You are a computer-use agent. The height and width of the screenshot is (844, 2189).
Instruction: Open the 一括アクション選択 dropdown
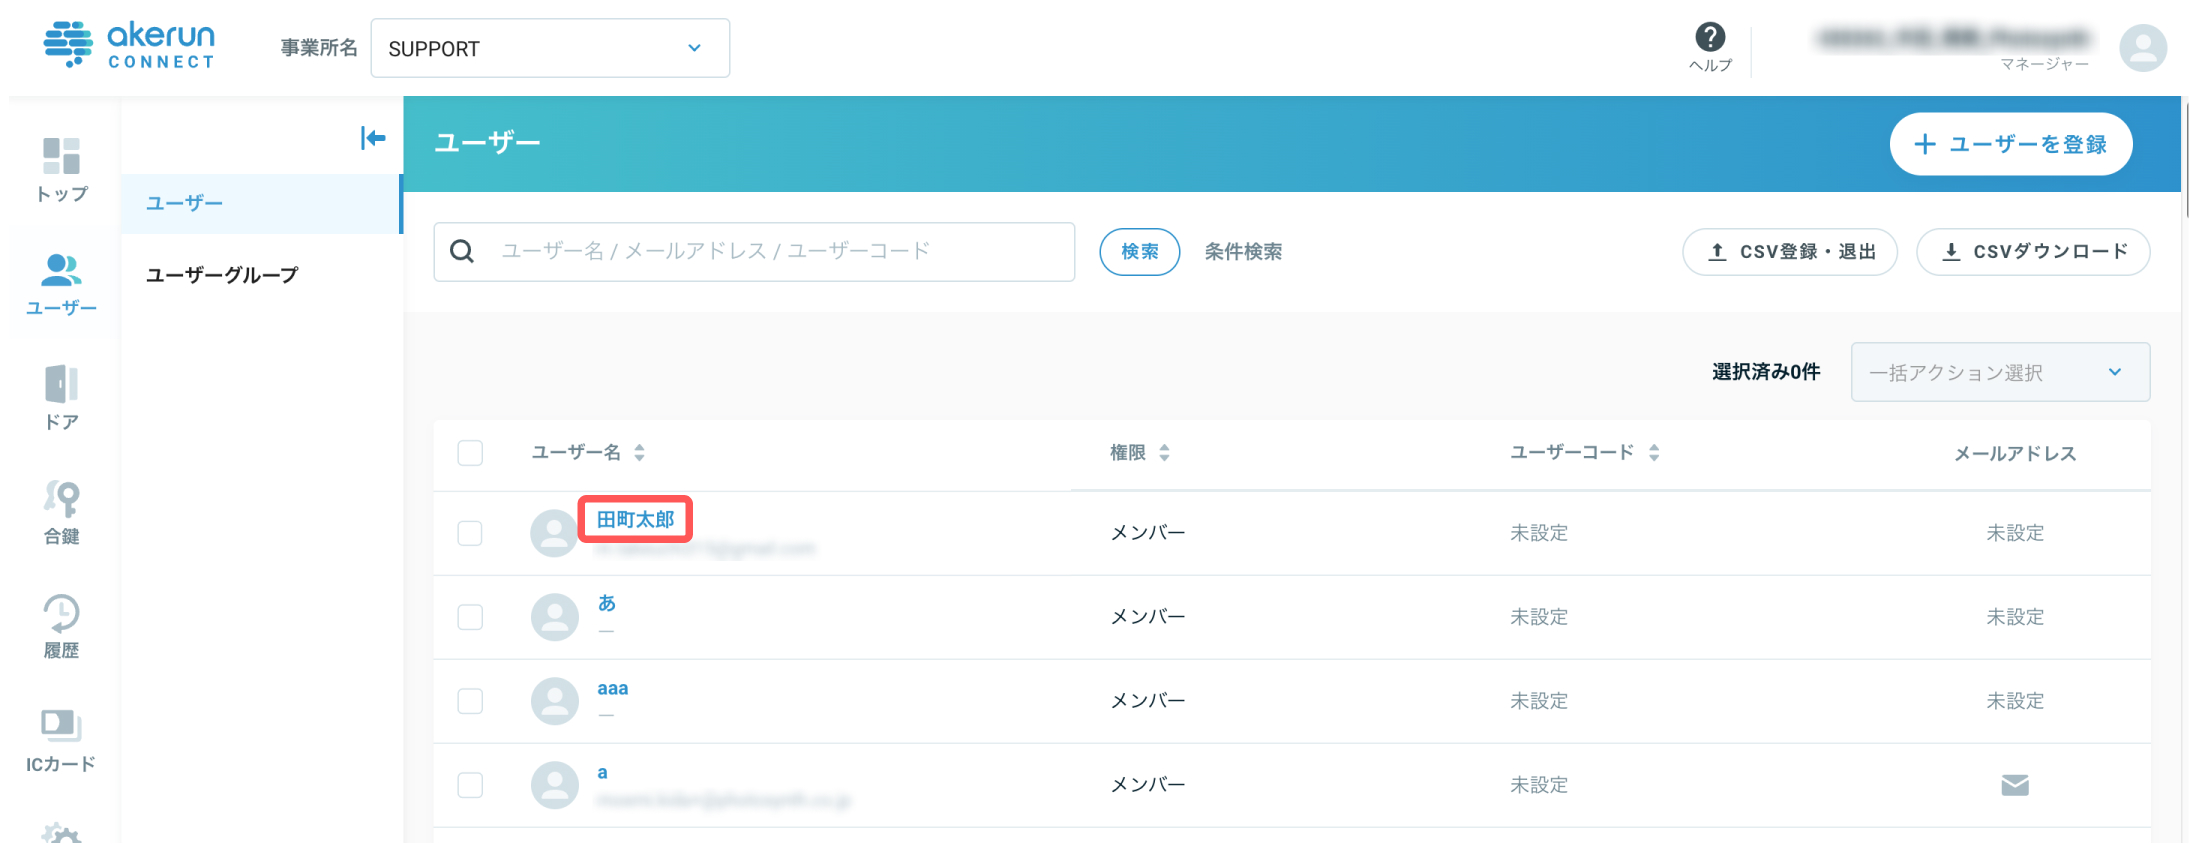(2000, 372)
